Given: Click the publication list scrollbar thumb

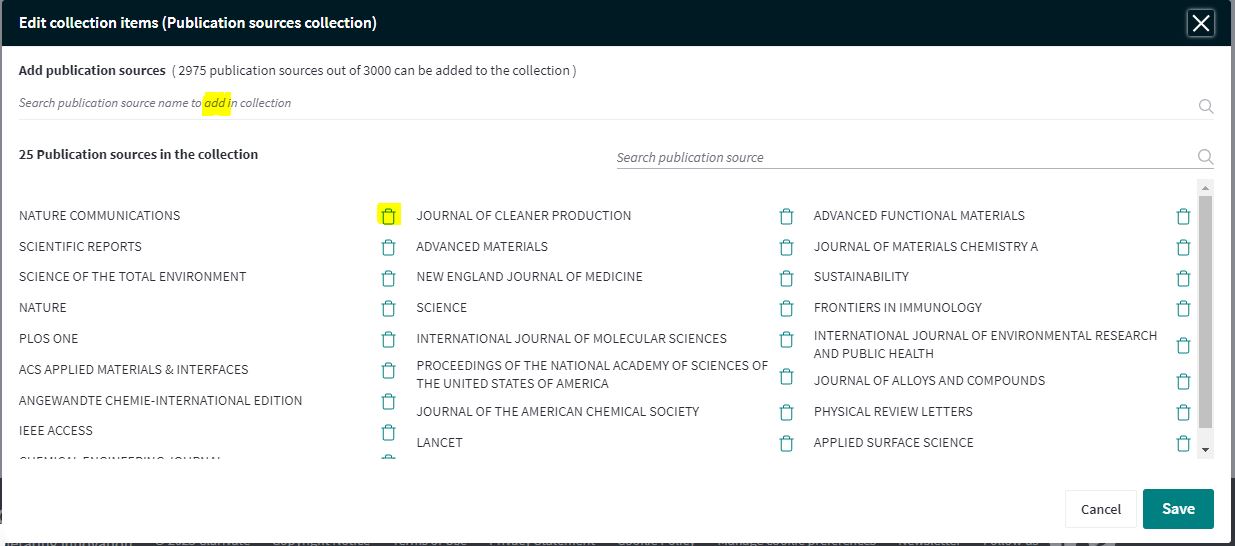Looking at the screenshot, I should (1205, 312).
